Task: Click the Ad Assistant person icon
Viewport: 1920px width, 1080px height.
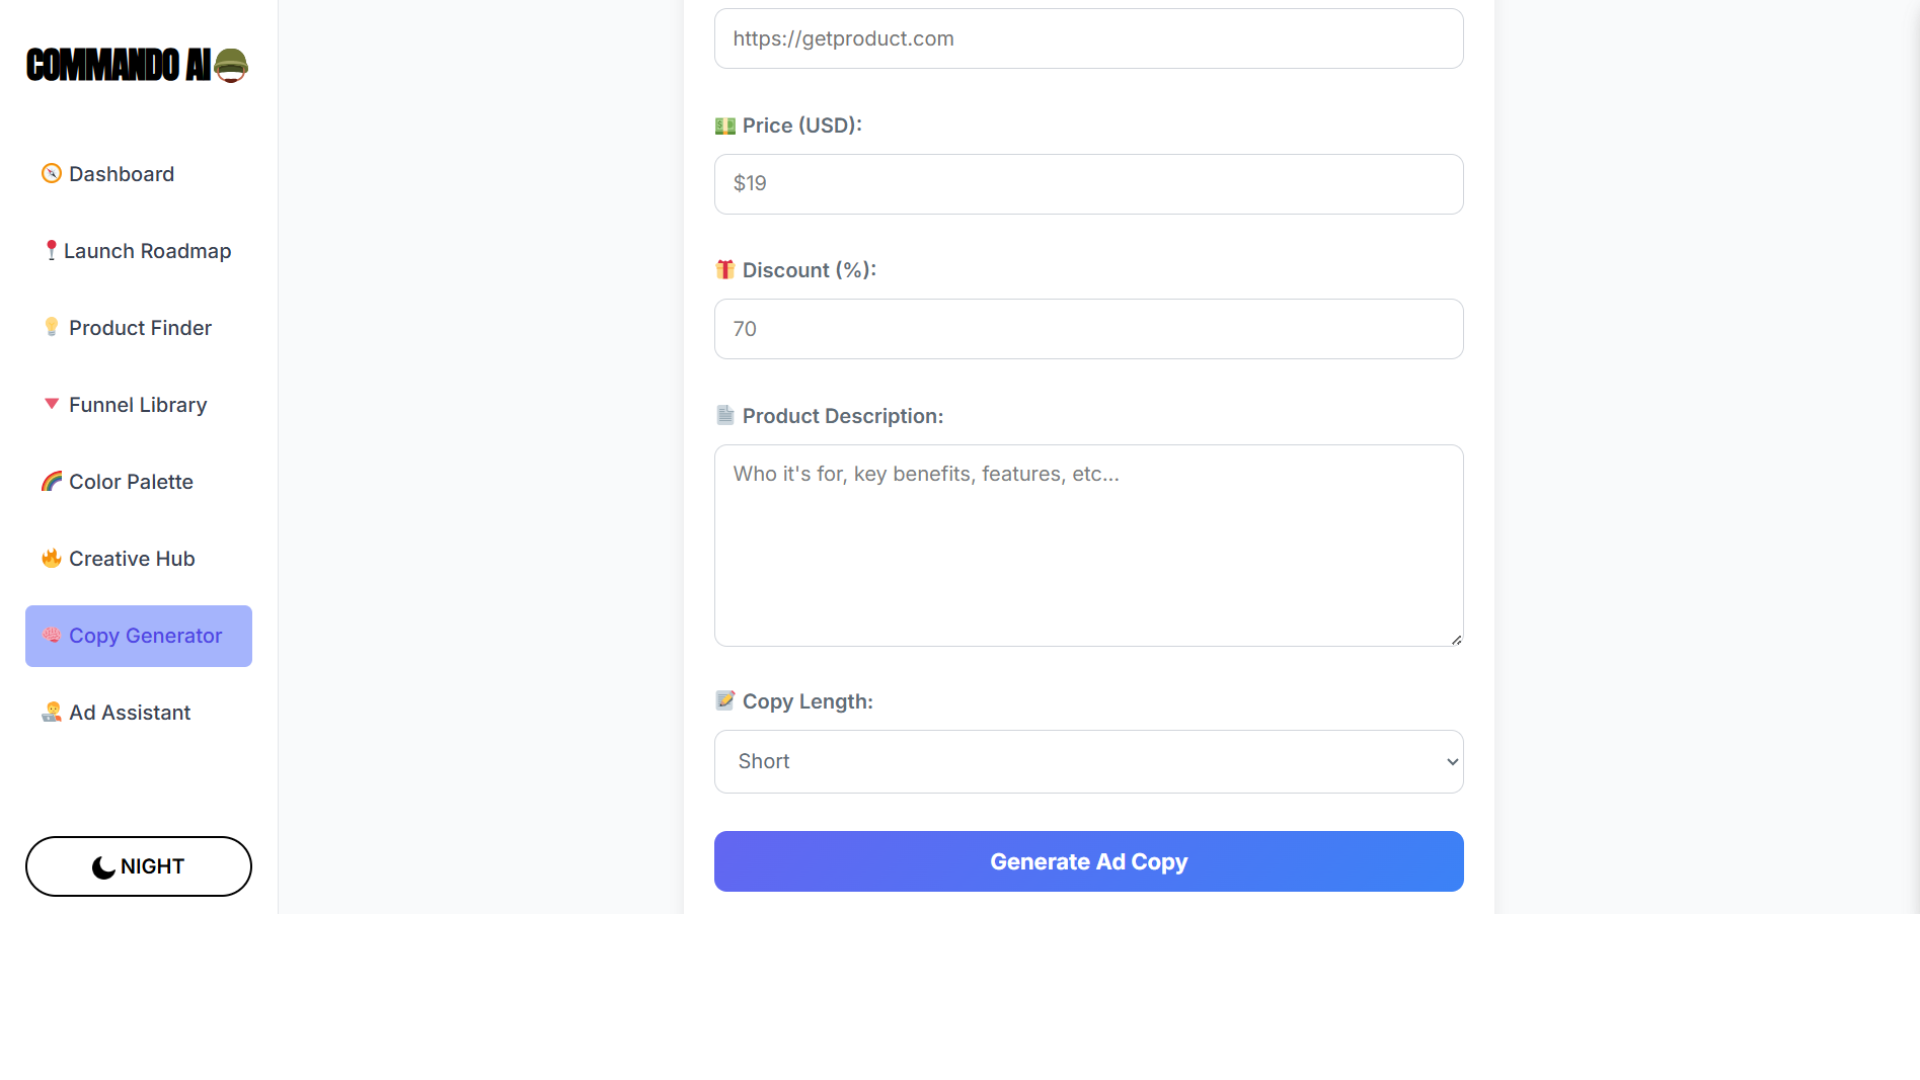Action: pyautogui.click(x=51, y=712)
